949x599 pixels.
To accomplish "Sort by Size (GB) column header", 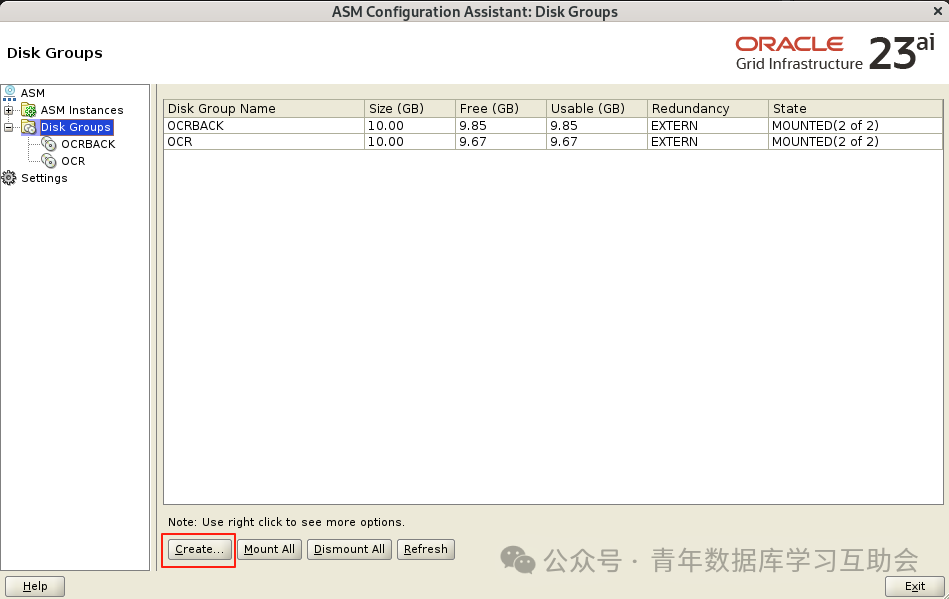I will [410, 108].
